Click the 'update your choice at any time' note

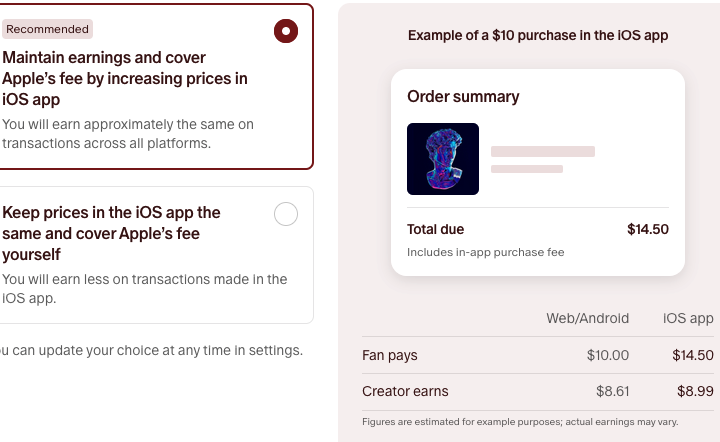(x=150, y=350)
